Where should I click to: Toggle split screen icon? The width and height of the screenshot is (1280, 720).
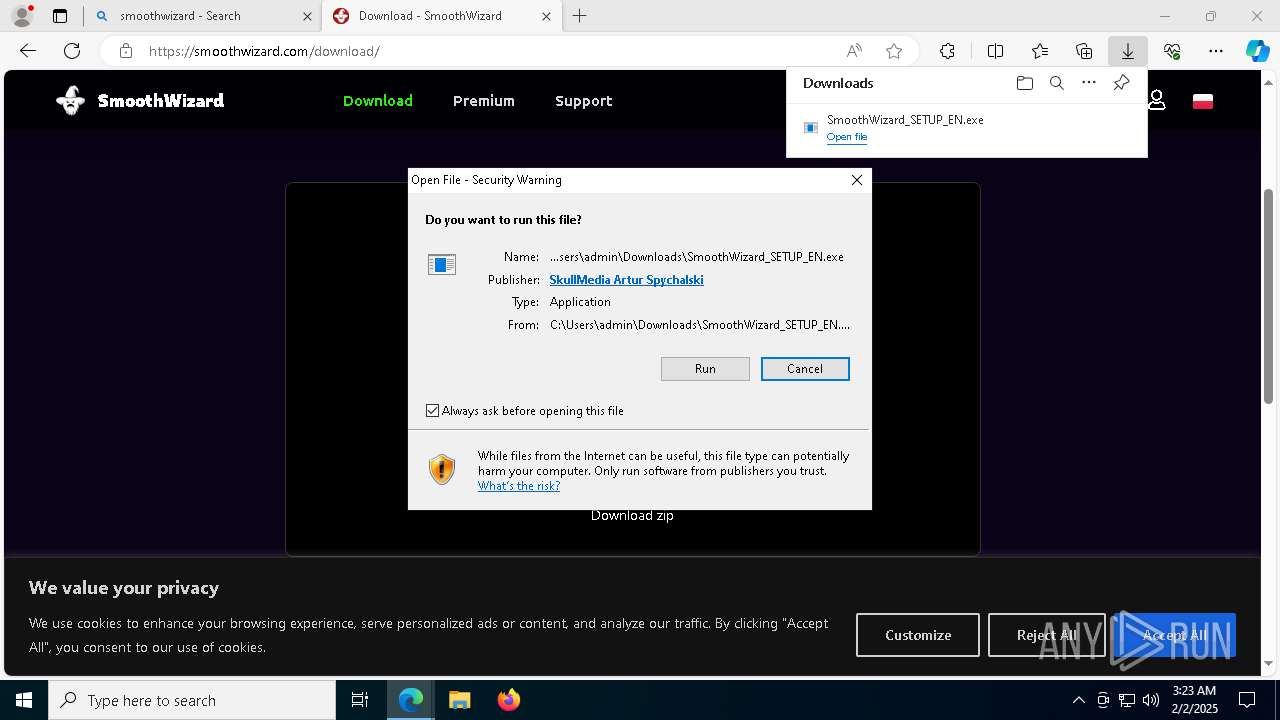995,51
